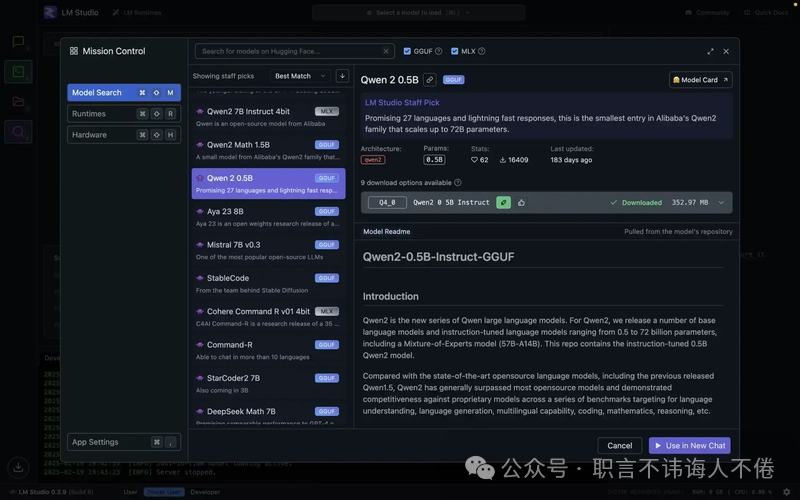Viewport: 800px width, 500px height.
Task: Click the Model Readme header
Action: 387,232
